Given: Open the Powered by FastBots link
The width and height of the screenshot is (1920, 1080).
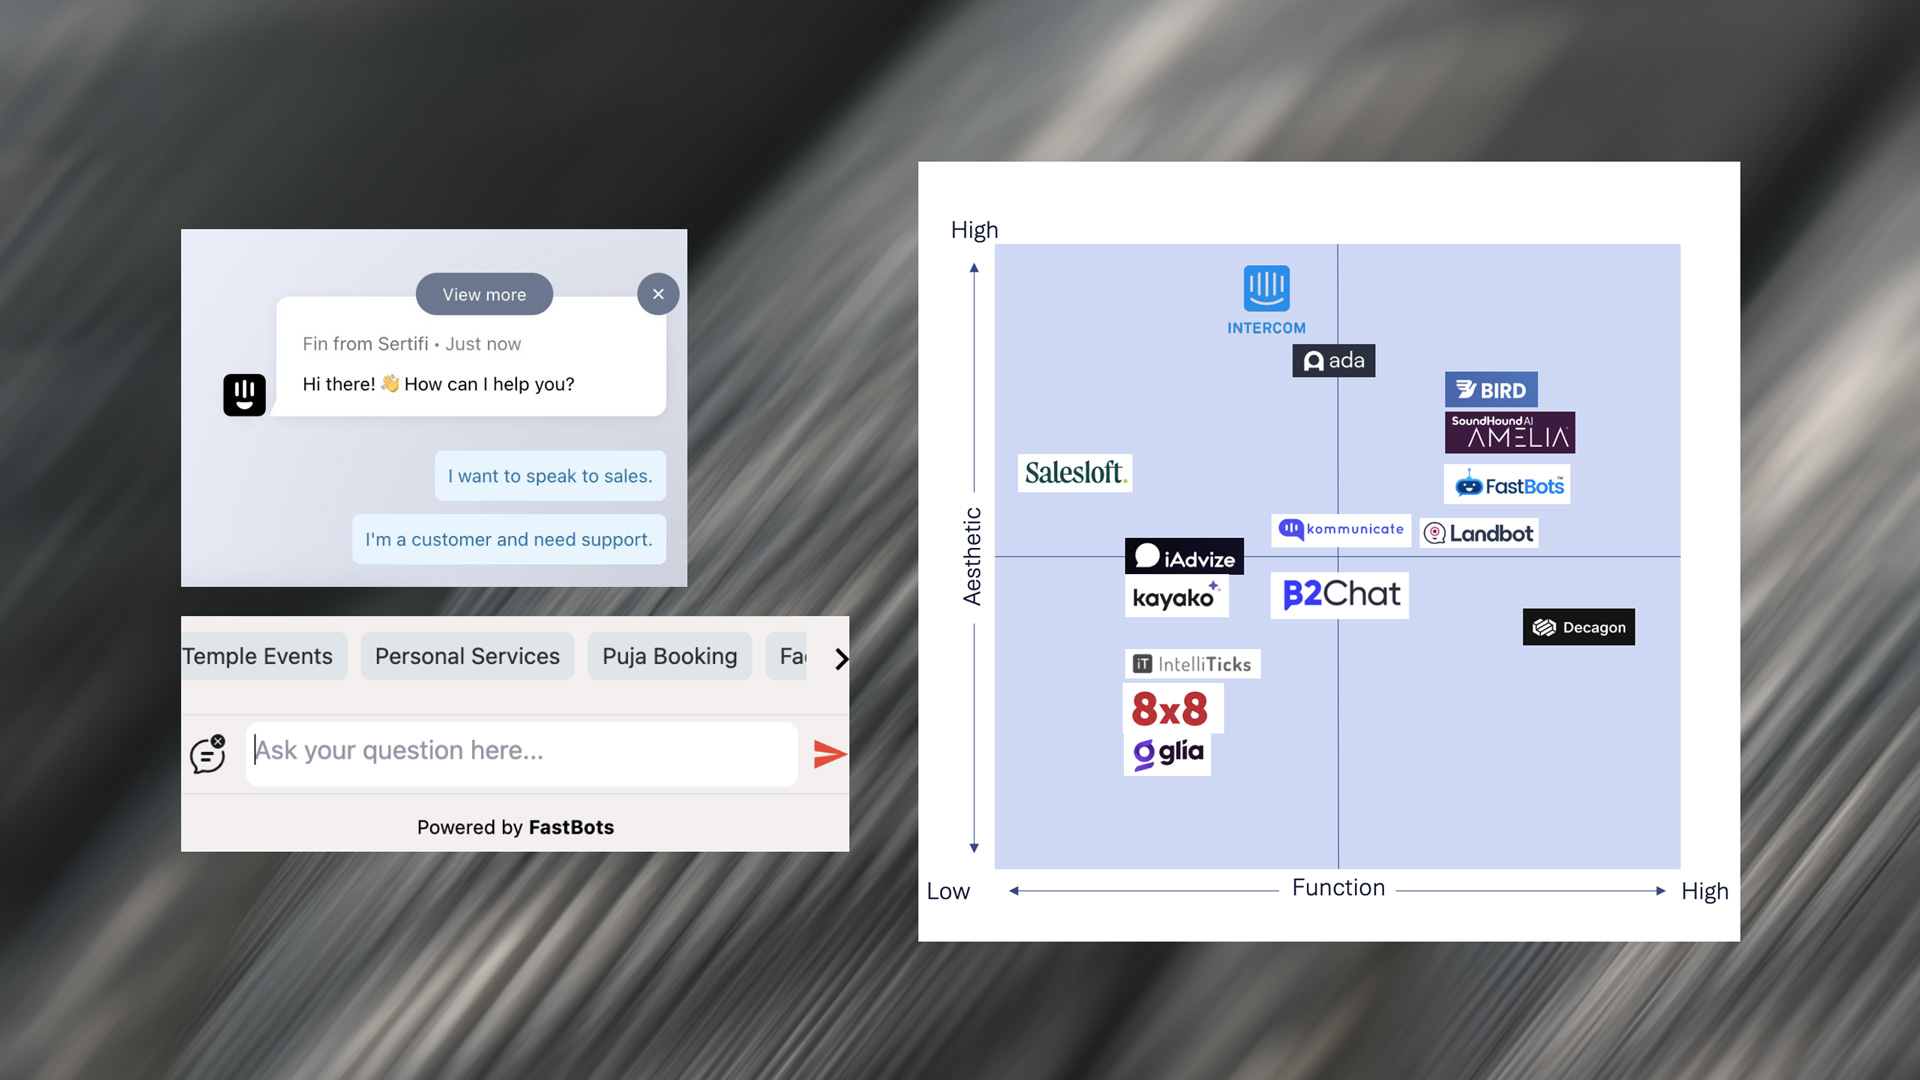Looking at the screenshot, I should coord(515,827).
